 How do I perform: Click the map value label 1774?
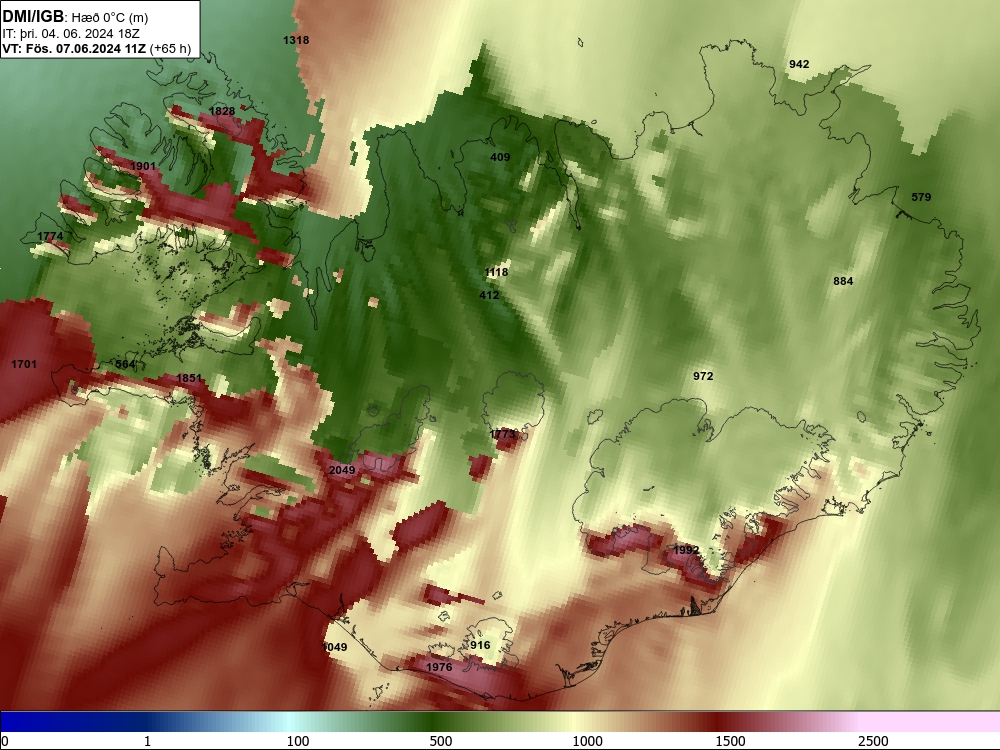coord(50,236)
